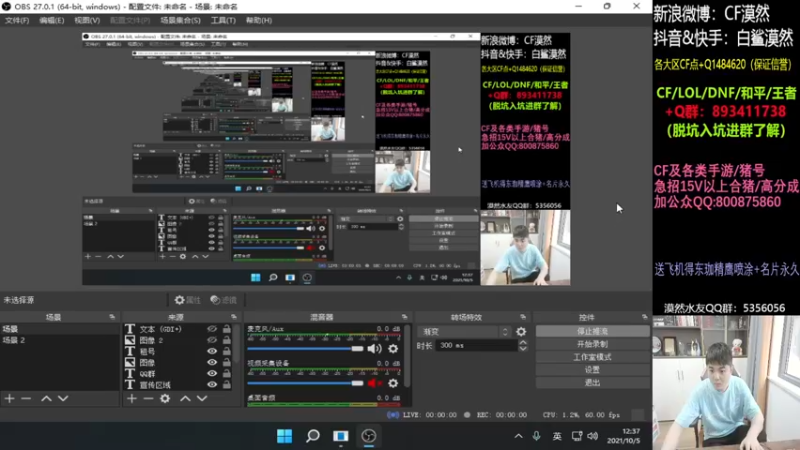Hide the QQ群 source via its eye icon
The width and height of the screenshot is (800, 450).
click(x=212, y=373)
